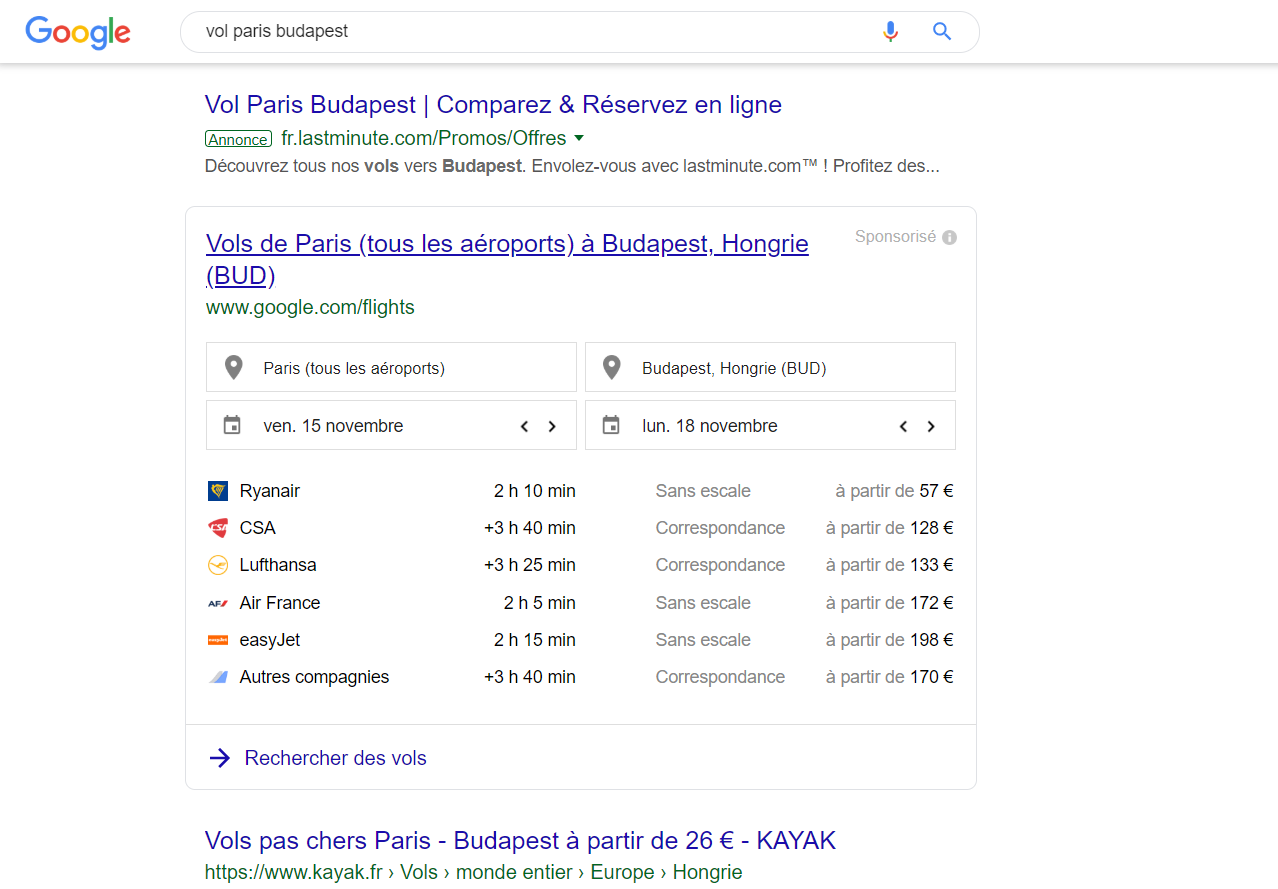Click arrow icon beside Rechercher des vols
1278x889 pixels.
[220, 758]
